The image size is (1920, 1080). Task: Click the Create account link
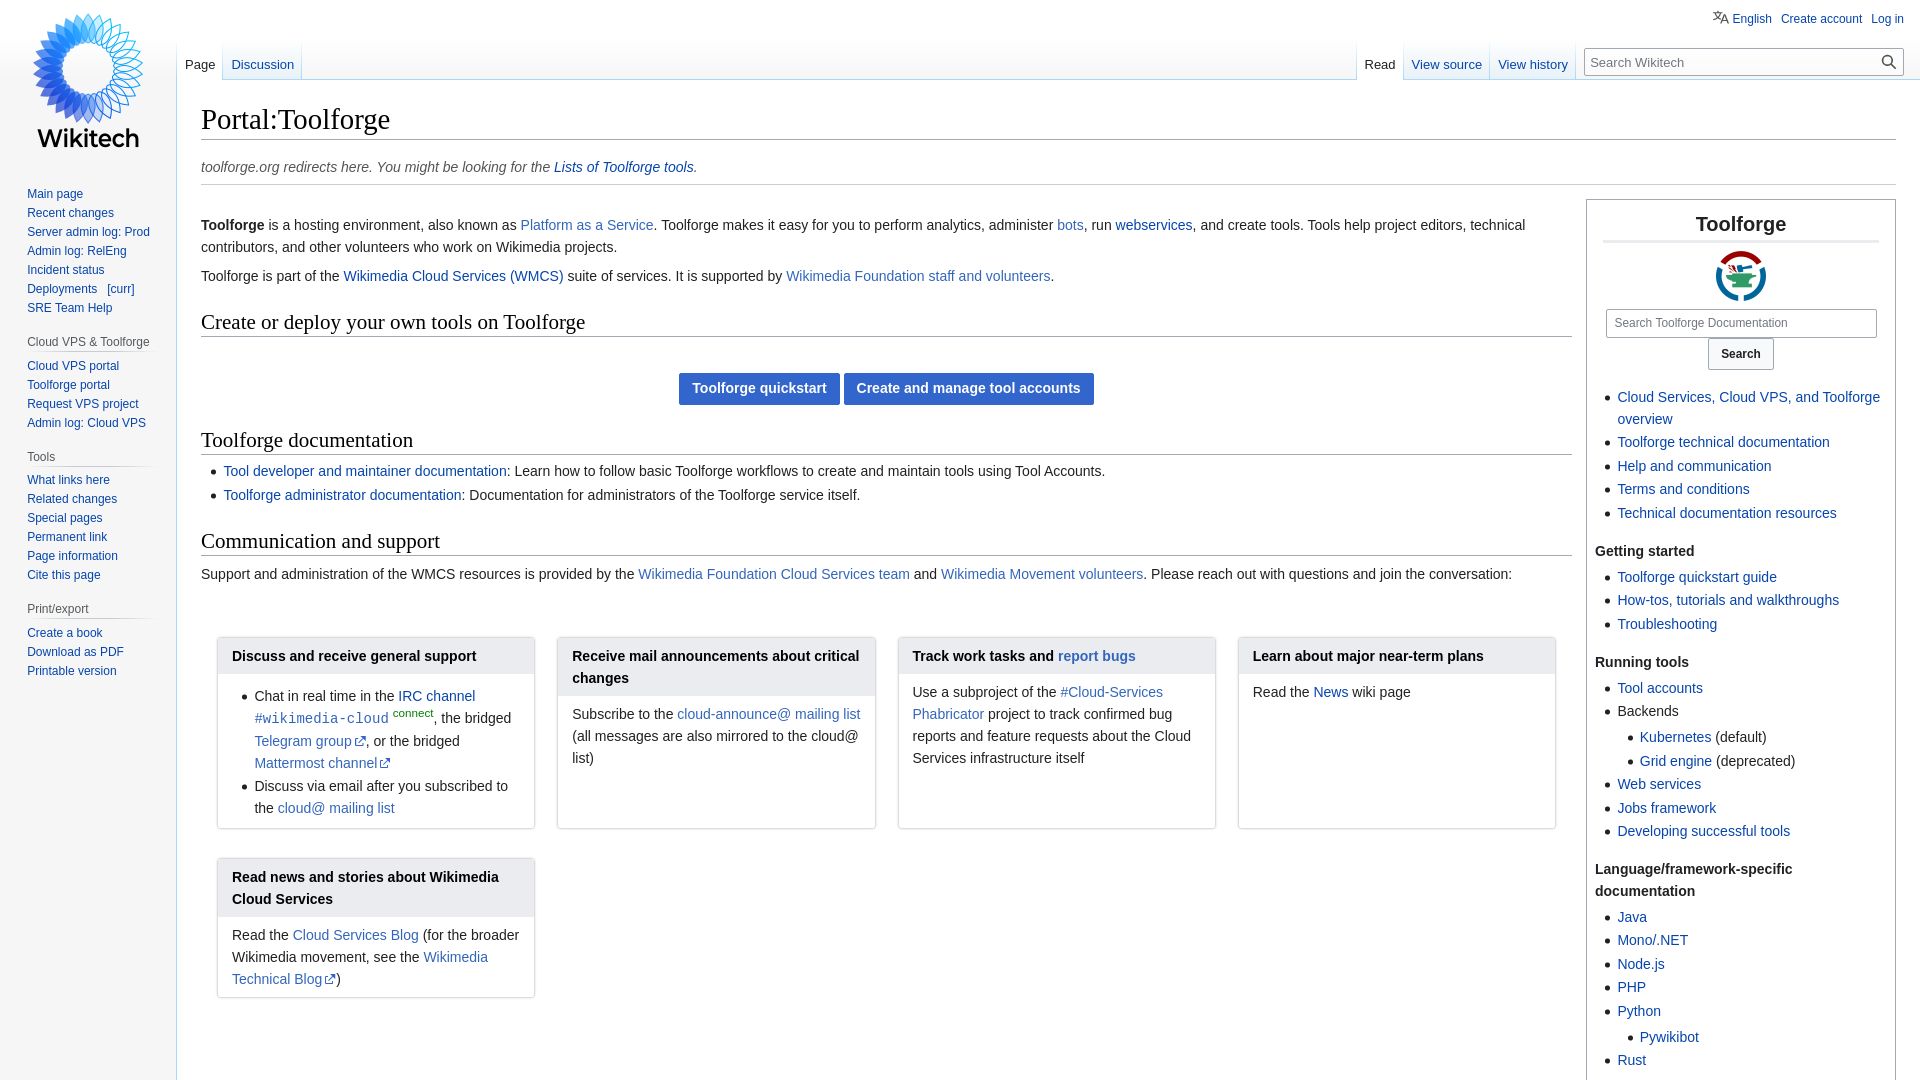1821,19
